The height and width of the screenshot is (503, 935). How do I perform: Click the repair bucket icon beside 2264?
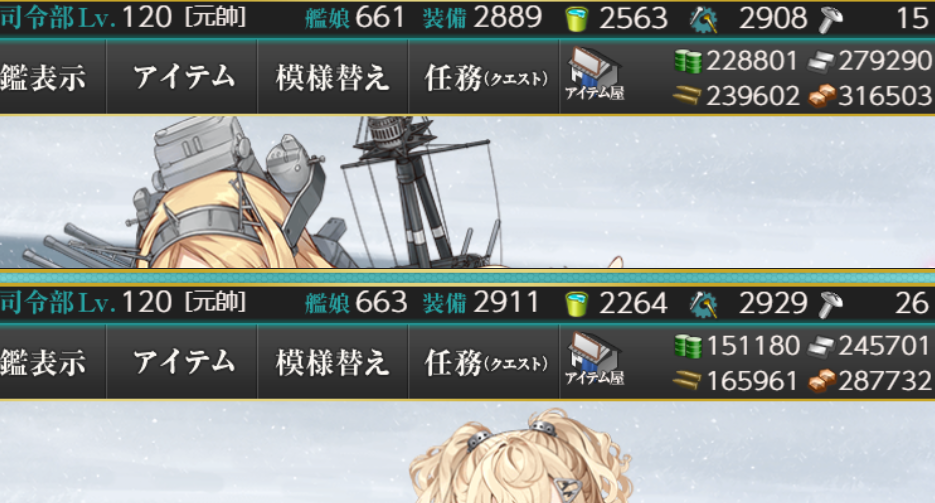pos(576,305)
